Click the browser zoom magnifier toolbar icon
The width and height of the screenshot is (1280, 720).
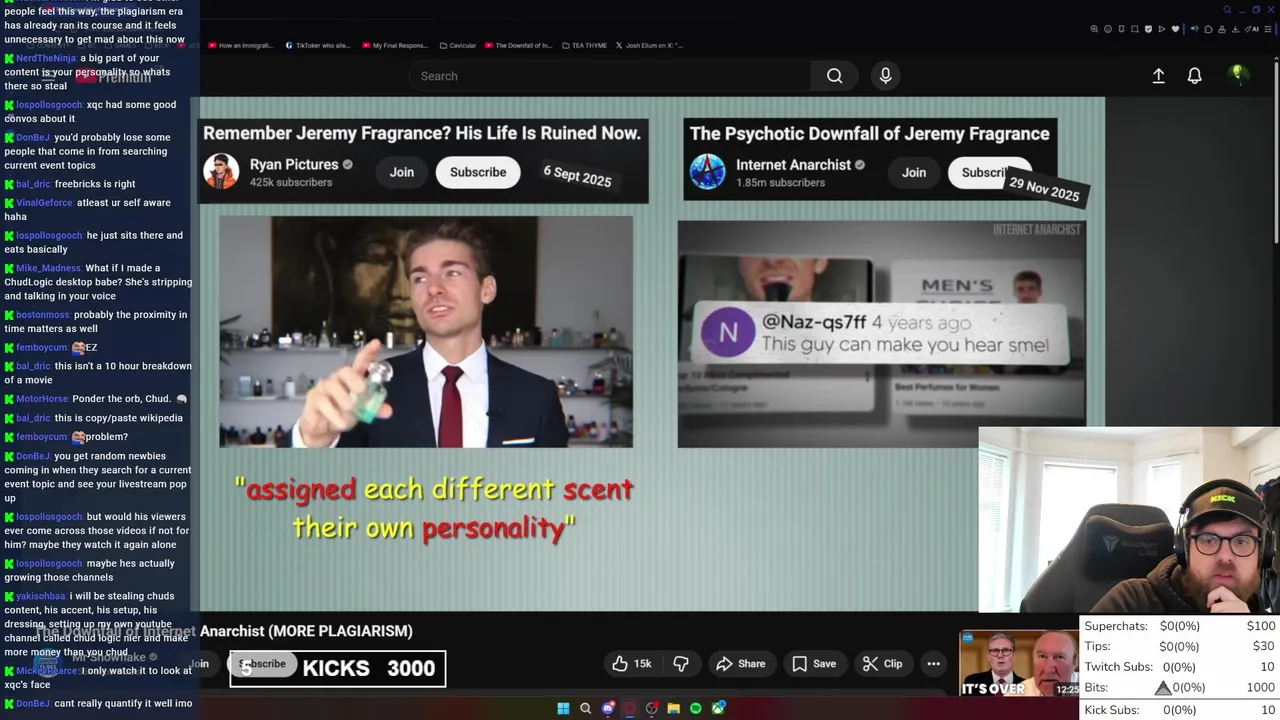click(1094, 29)
